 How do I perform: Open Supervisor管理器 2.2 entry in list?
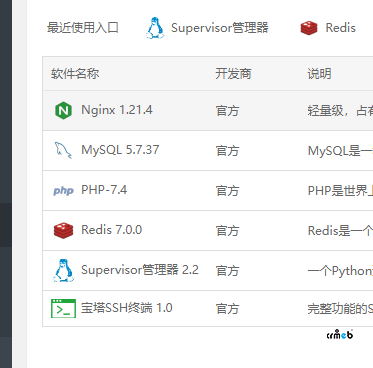click(x=140, y=270)
